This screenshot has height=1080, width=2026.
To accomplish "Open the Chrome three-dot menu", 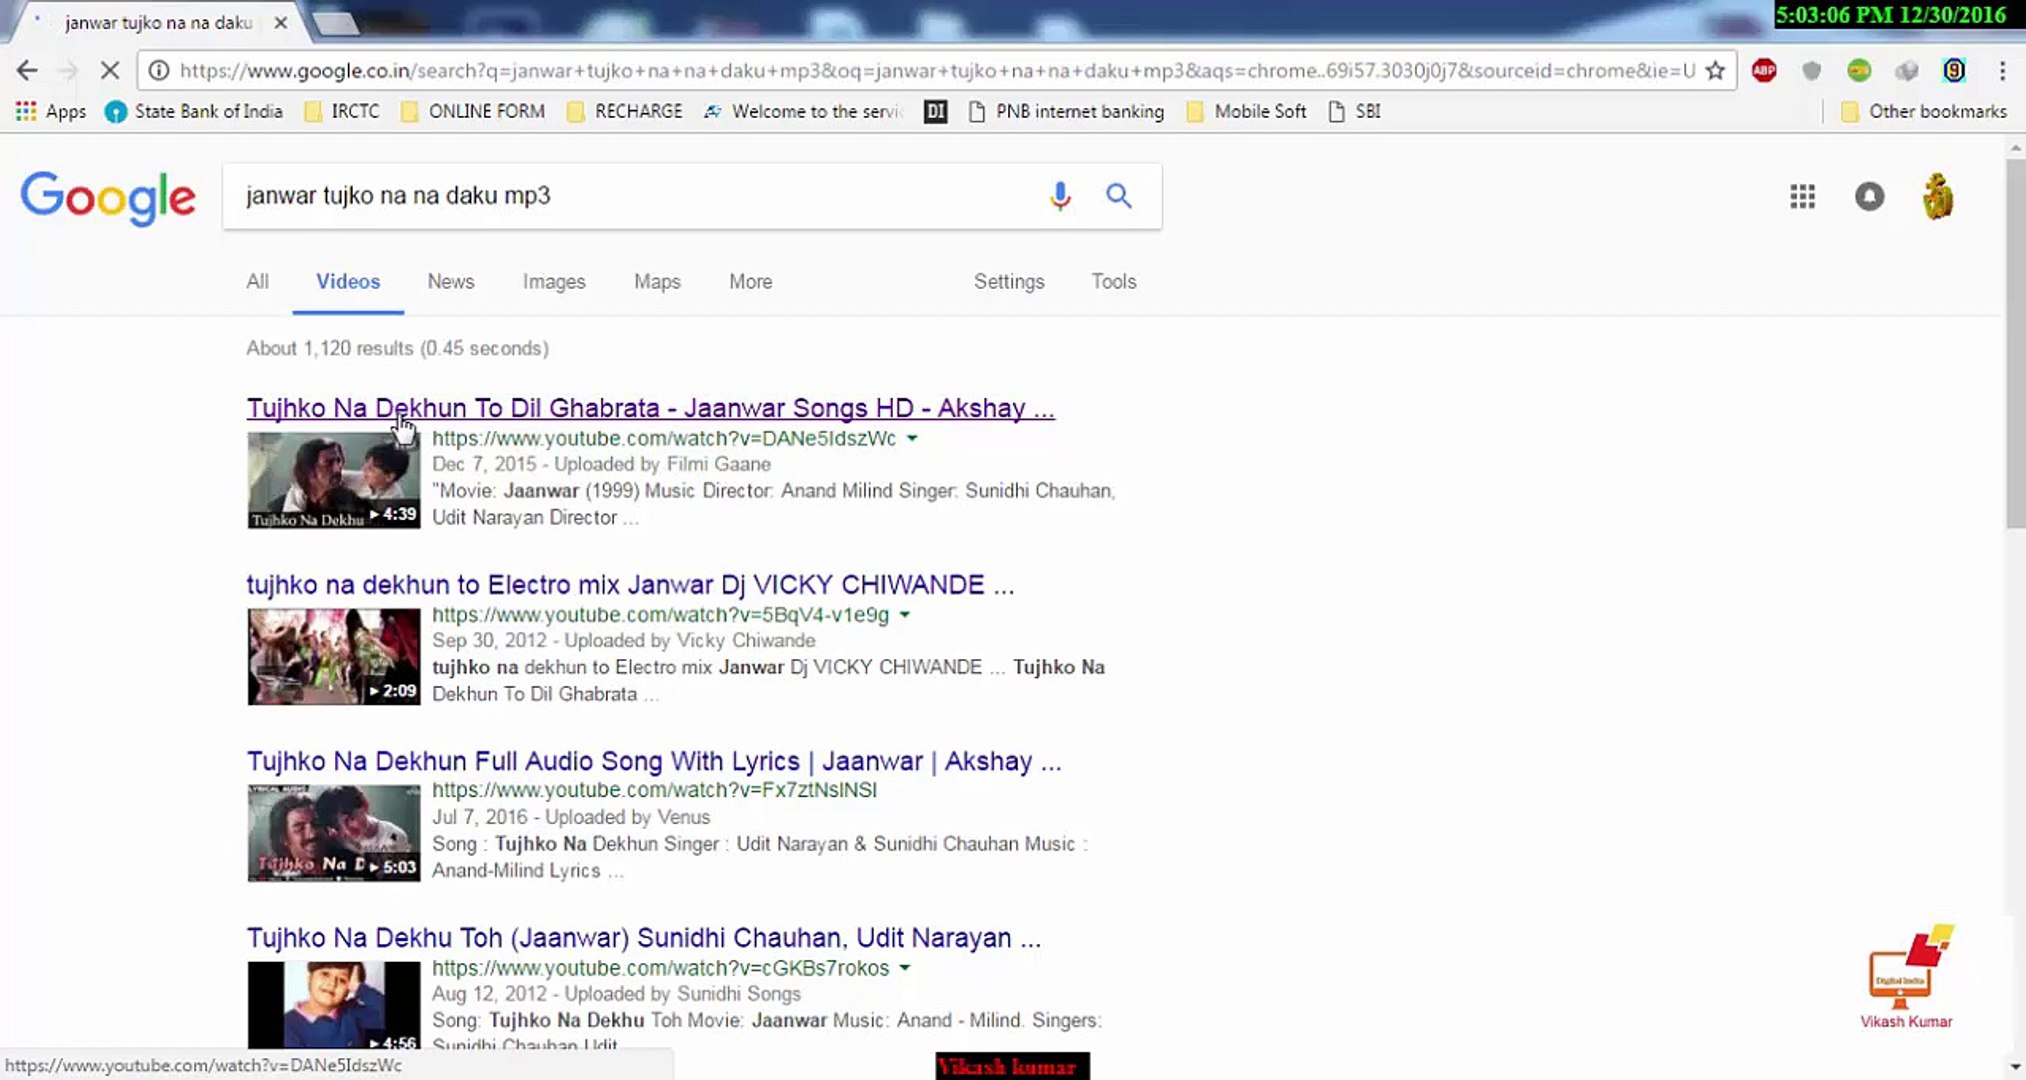I will 2002,70.
